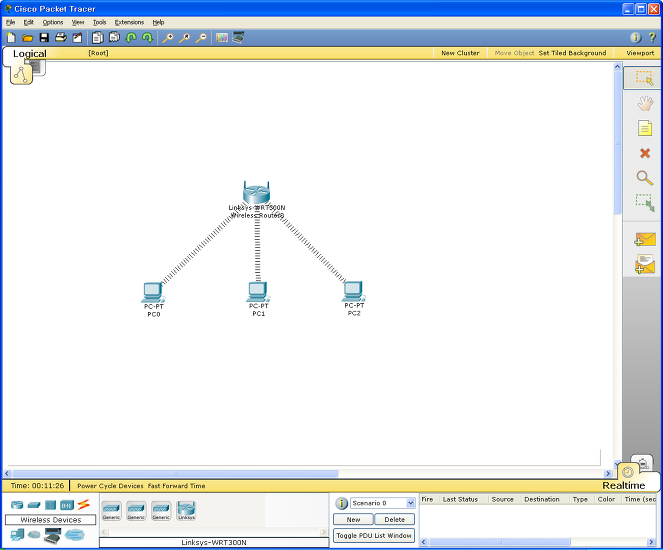Image resolution: width=663 pixels, height=550 pixels.
Task: Select the Place Note tool
Action: point(645,128)
